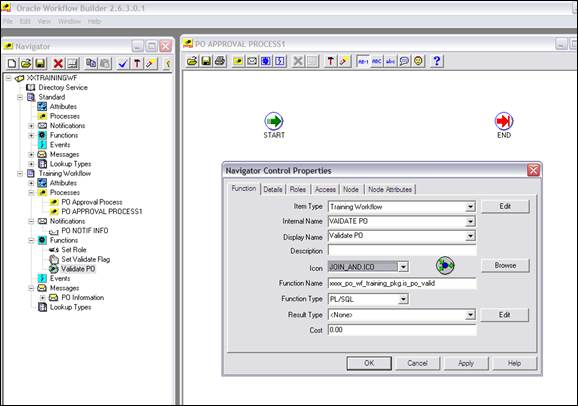Click Edit button next to Item Type
The image size is (578, 406).
[505, 206]
